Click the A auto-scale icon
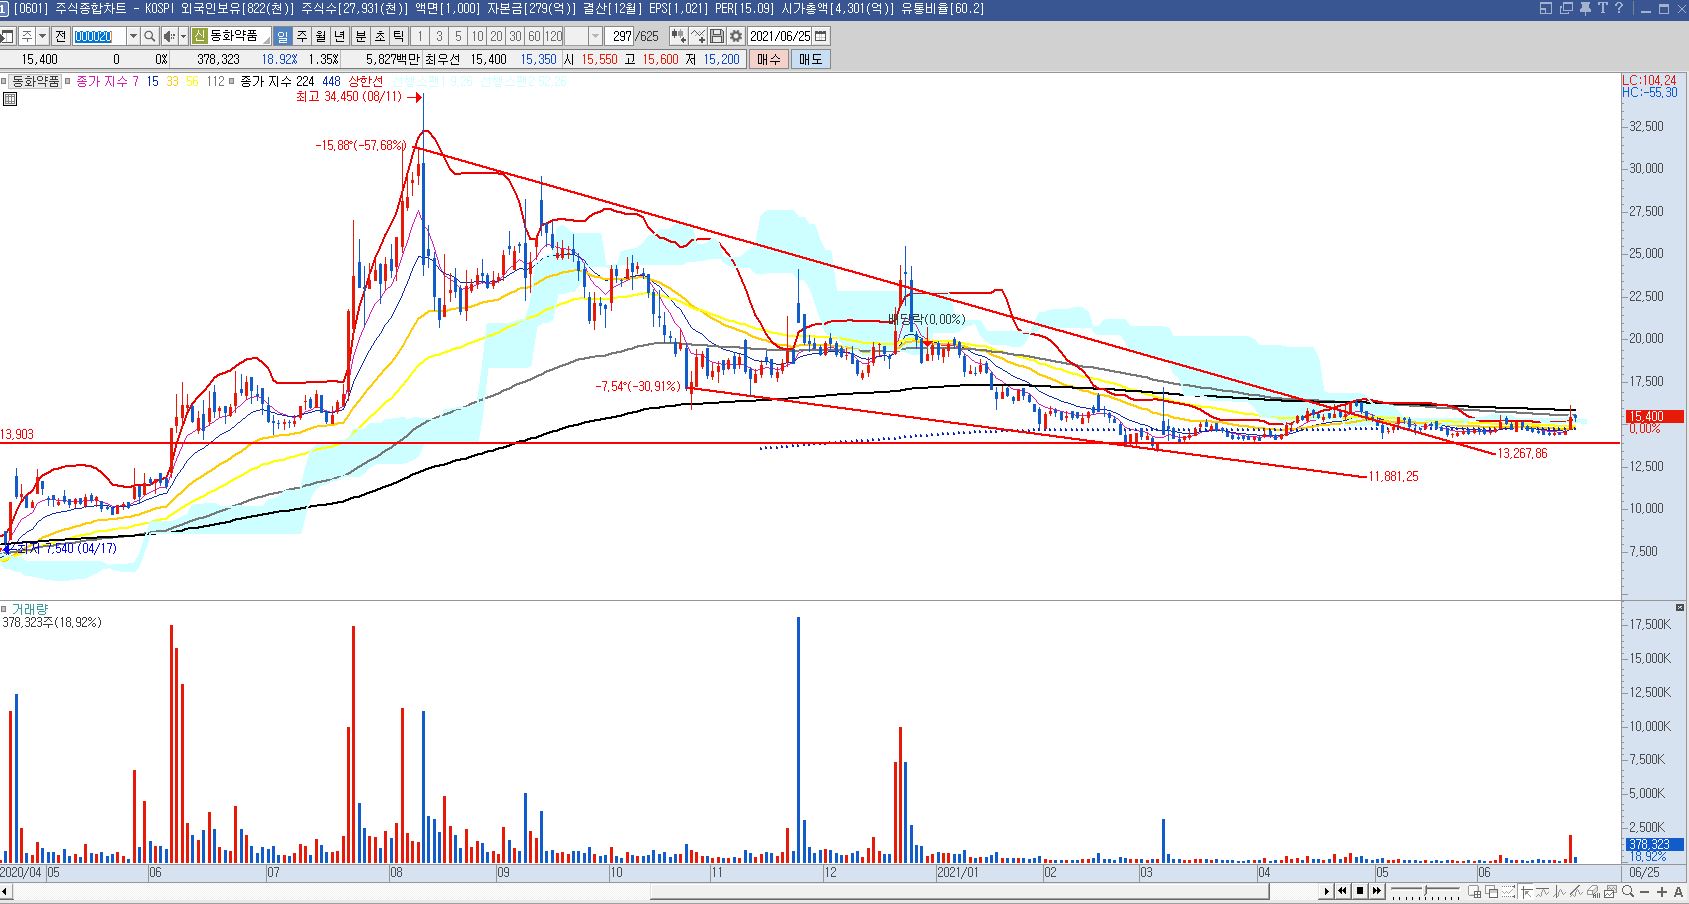 point(1678,891)
